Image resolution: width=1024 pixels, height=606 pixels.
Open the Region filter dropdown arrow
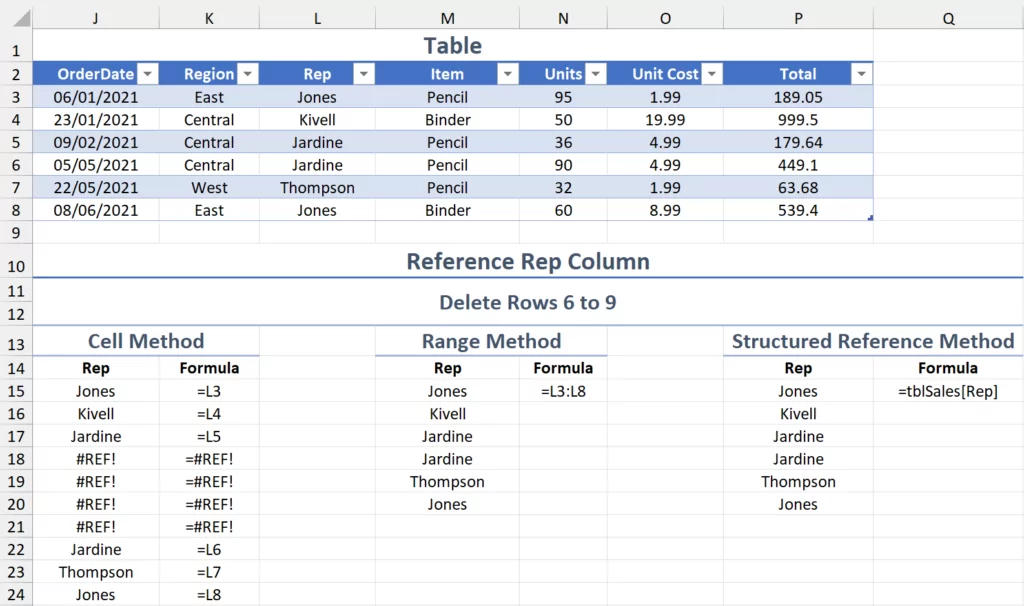[247, 74]
